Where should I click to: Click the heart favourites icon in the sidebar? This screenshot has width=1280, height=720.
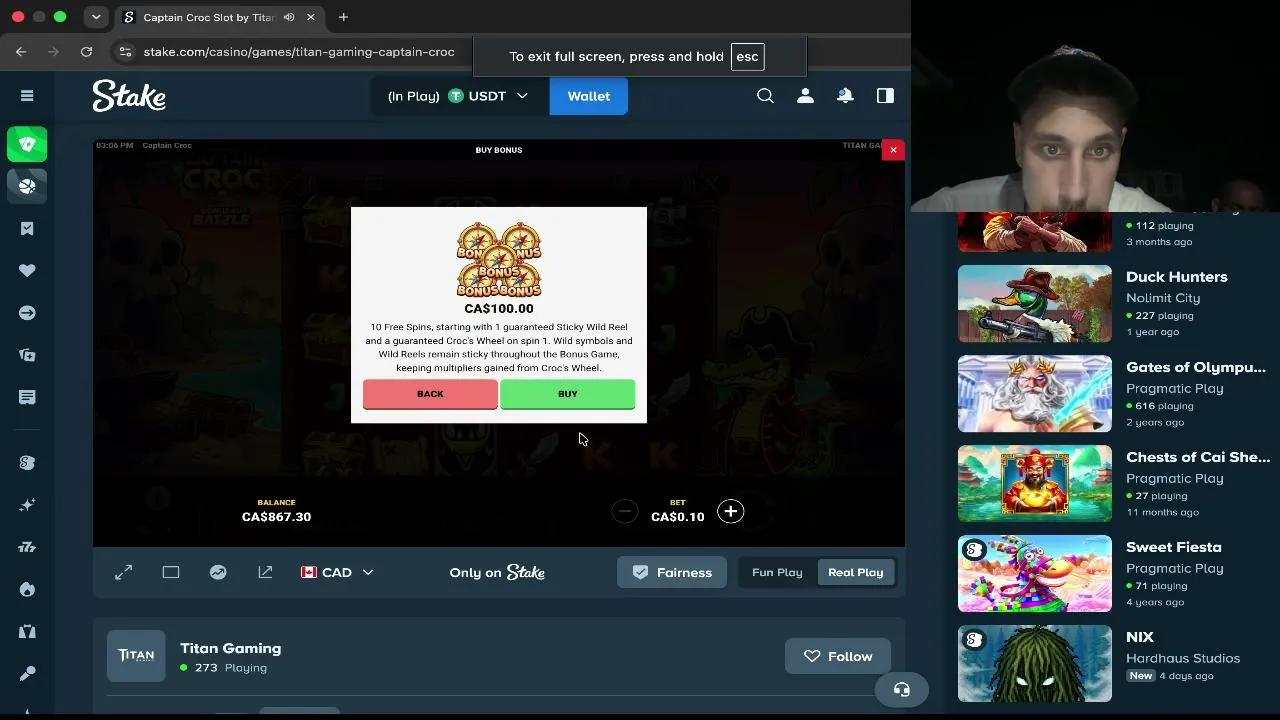[x=27, y=271]
